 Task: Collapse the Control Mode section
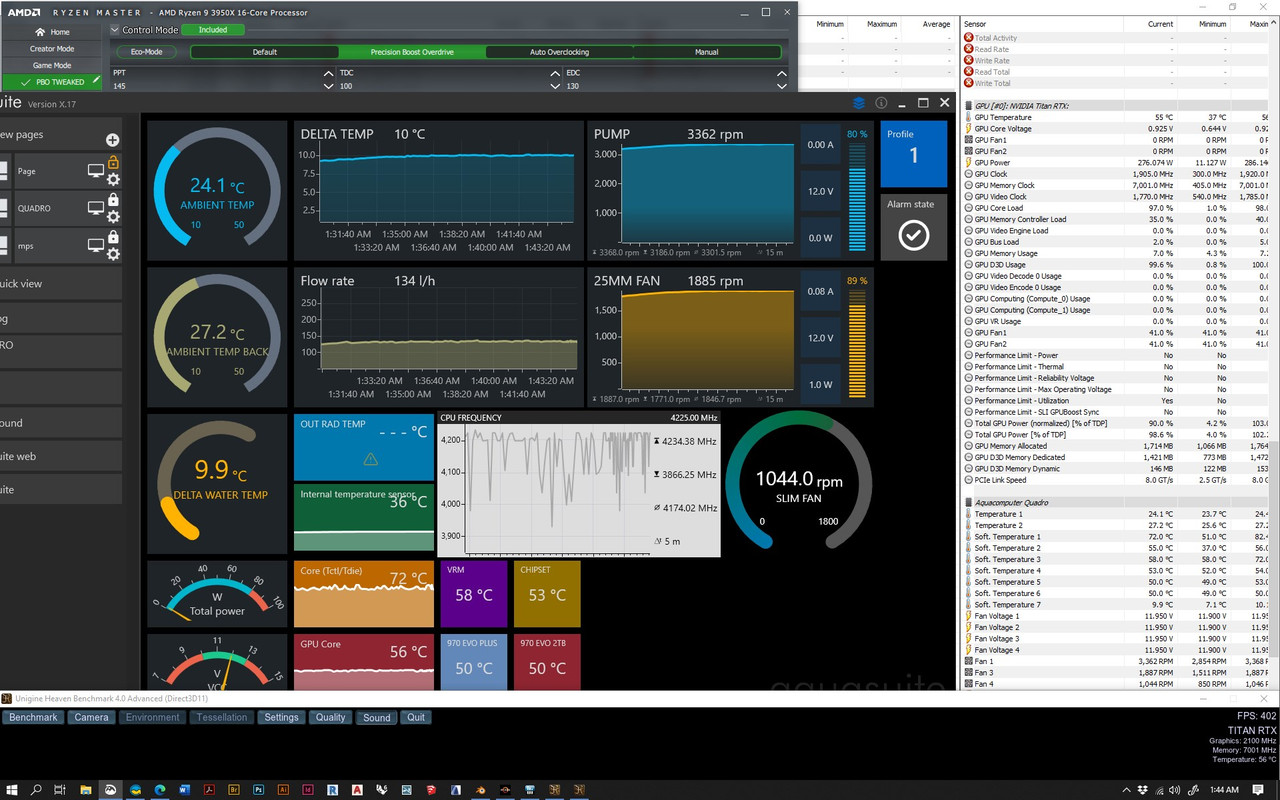click(114, 30)
